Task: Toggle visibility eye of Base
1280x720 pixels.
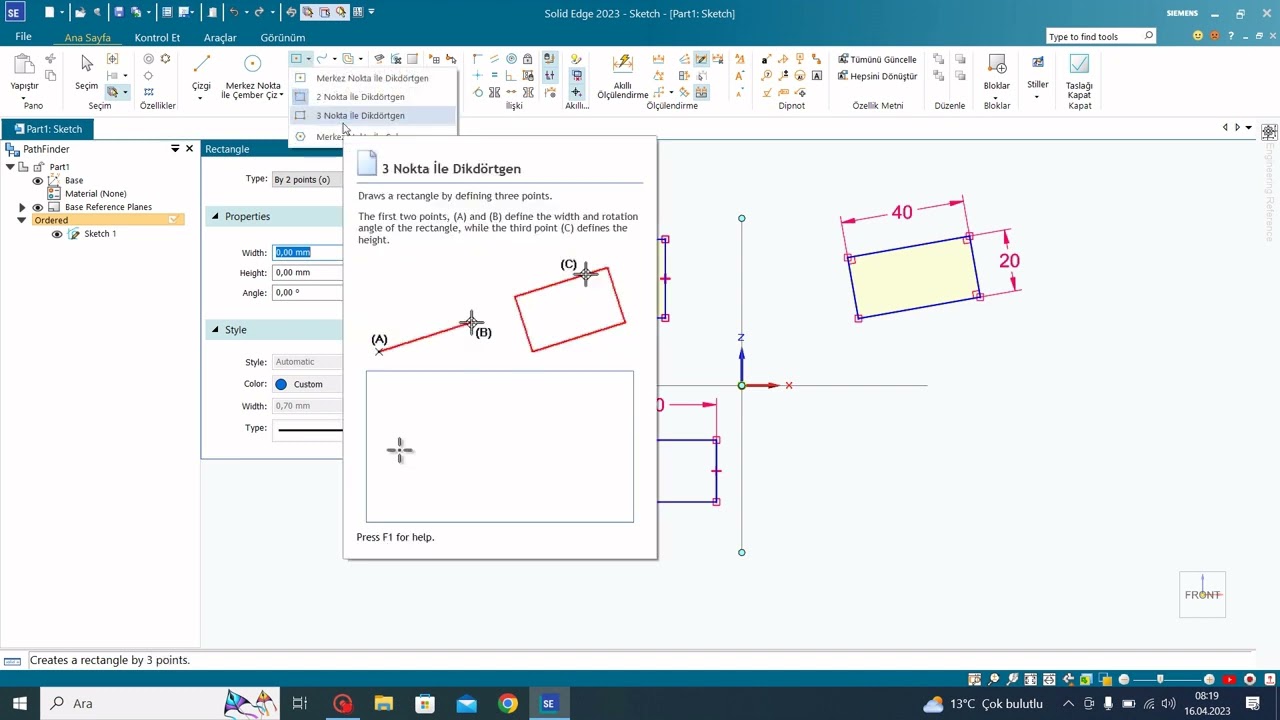Action: coord(38,180)
